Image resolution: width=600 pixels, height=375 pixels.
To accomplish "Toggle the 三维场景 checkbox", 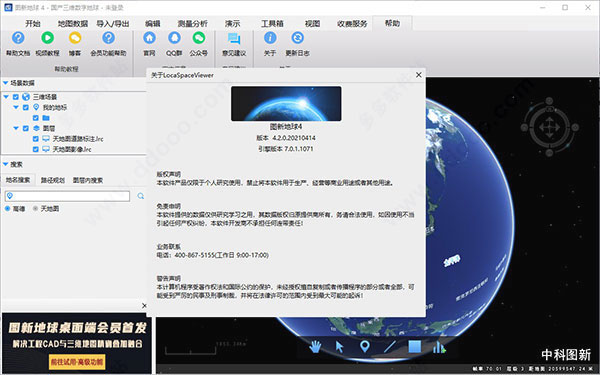I will point(16,97).
